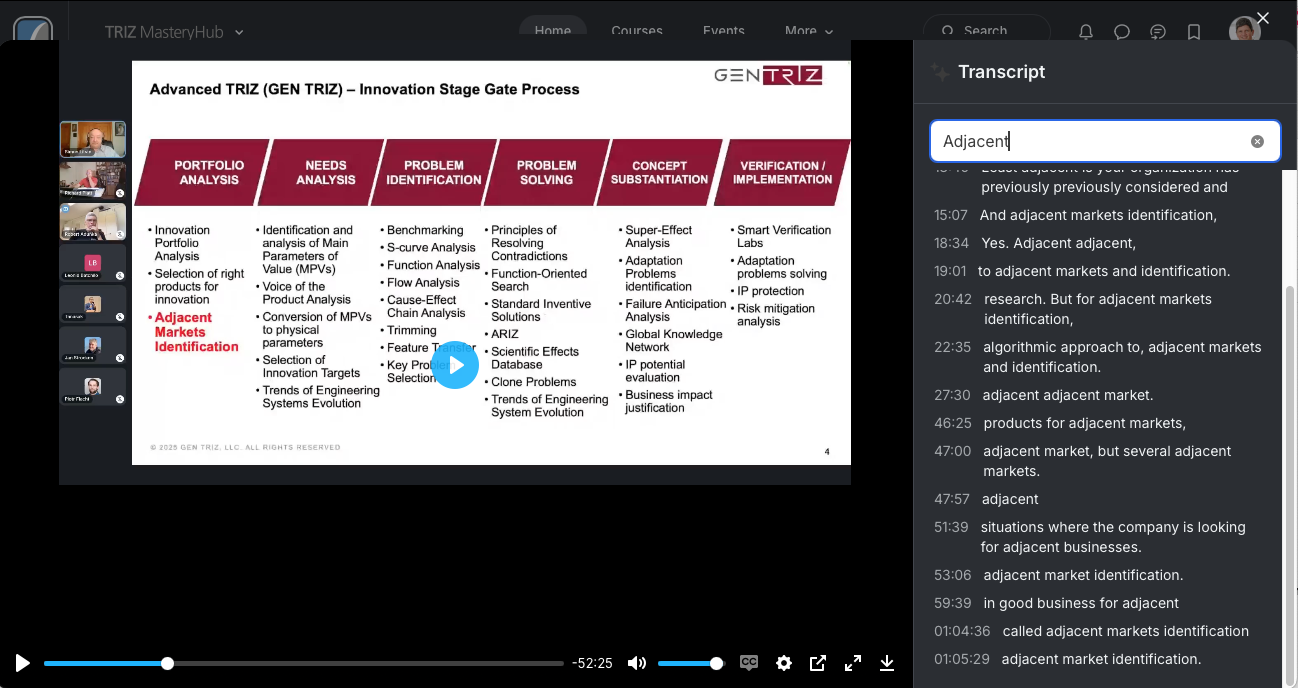Enter fullscreen mode
This screenshot has height=688, width=1298.
click(853, 663)
